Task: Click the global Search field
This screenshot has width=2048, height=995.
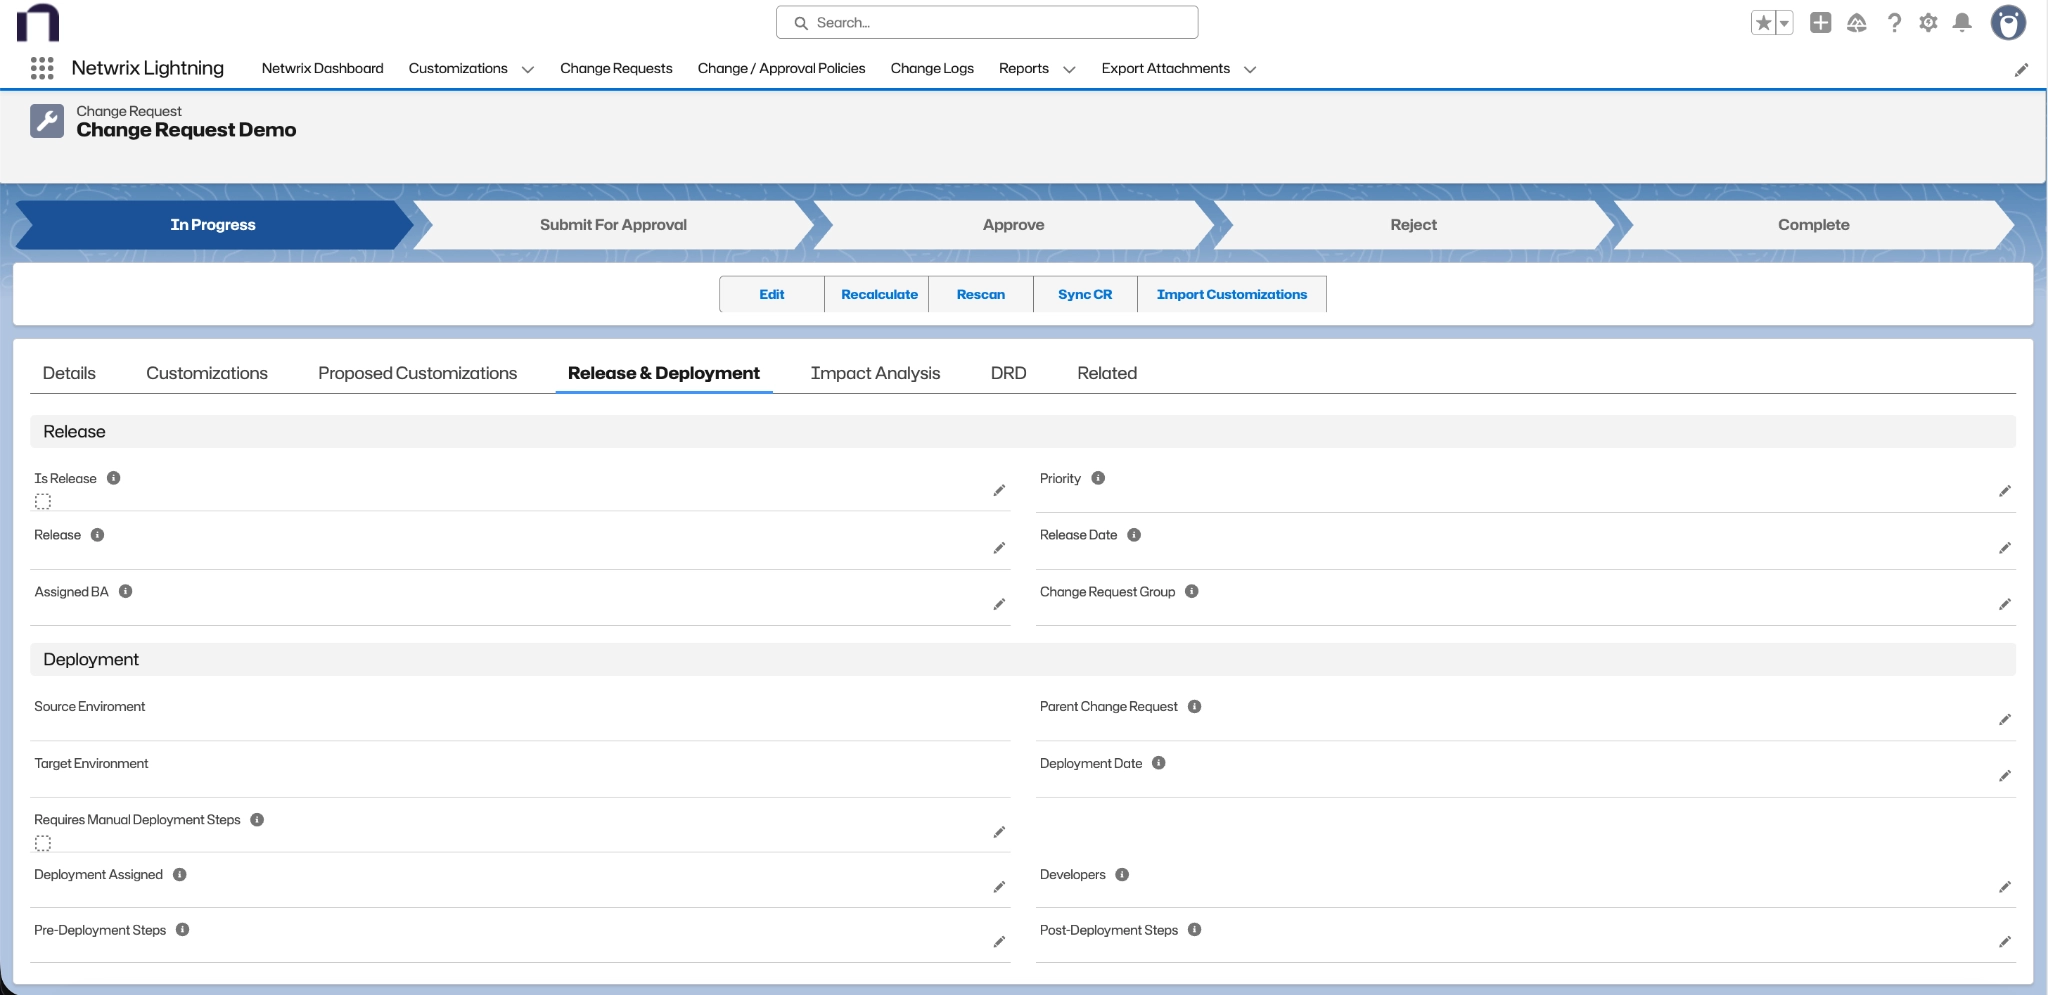Action: tap(987, 22)
